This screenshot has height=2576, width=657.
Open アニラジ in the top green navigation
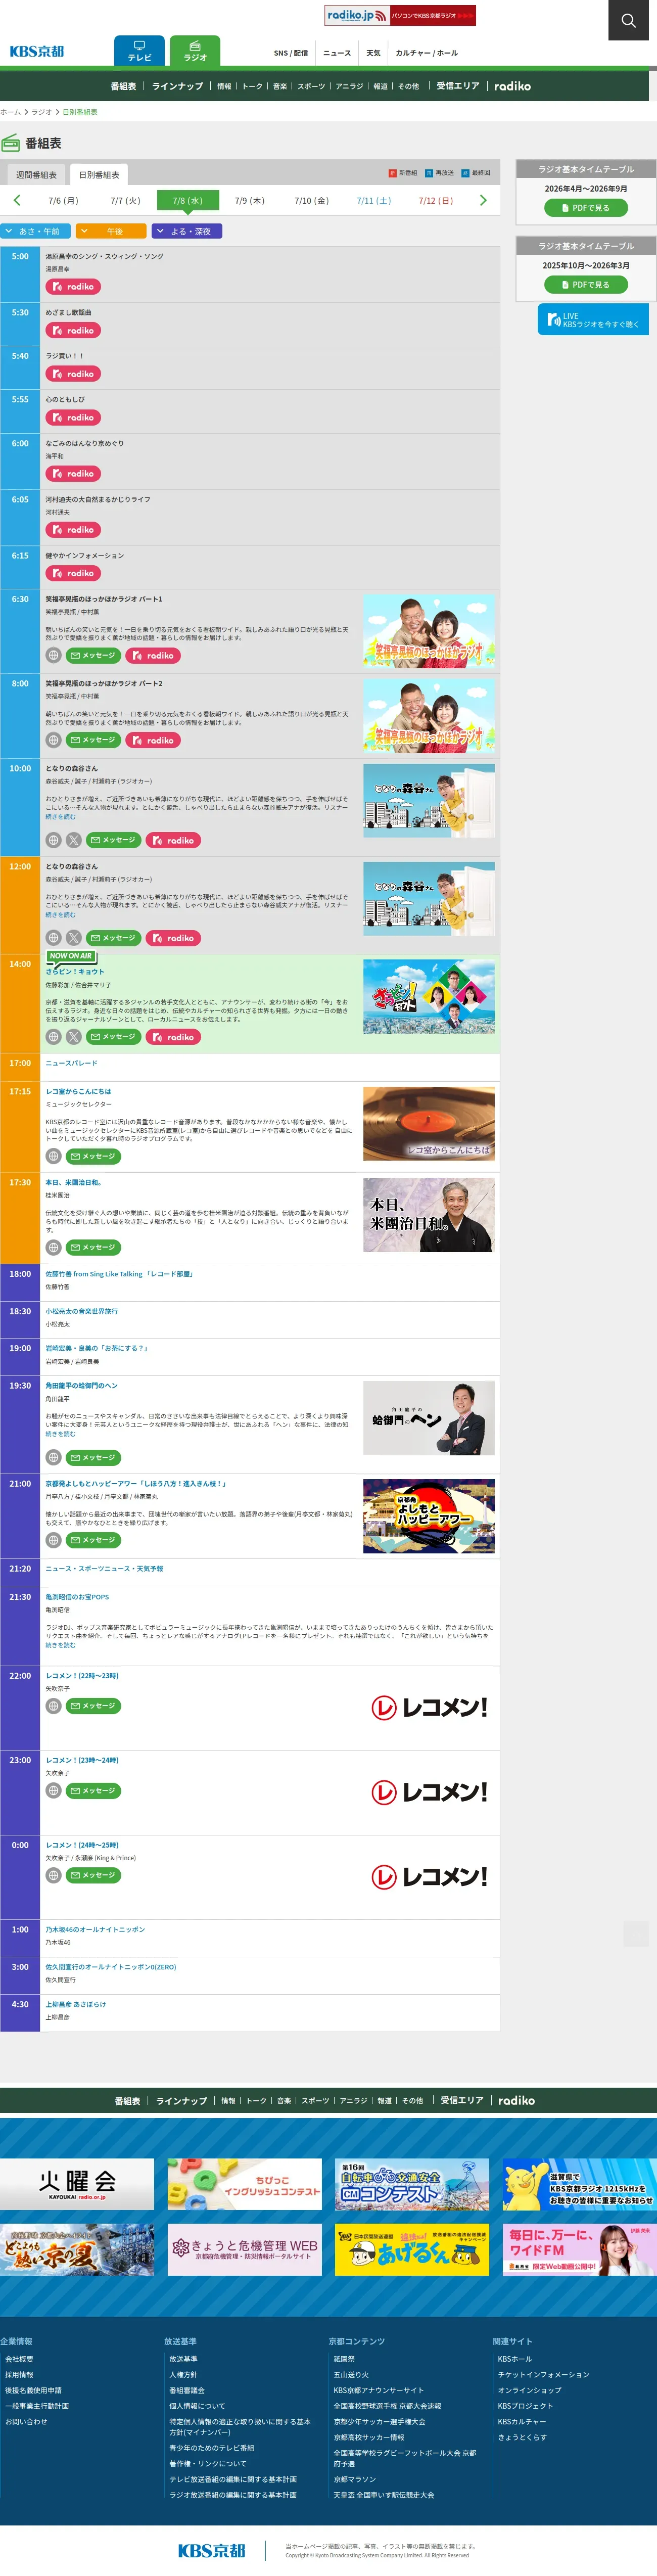349,86
